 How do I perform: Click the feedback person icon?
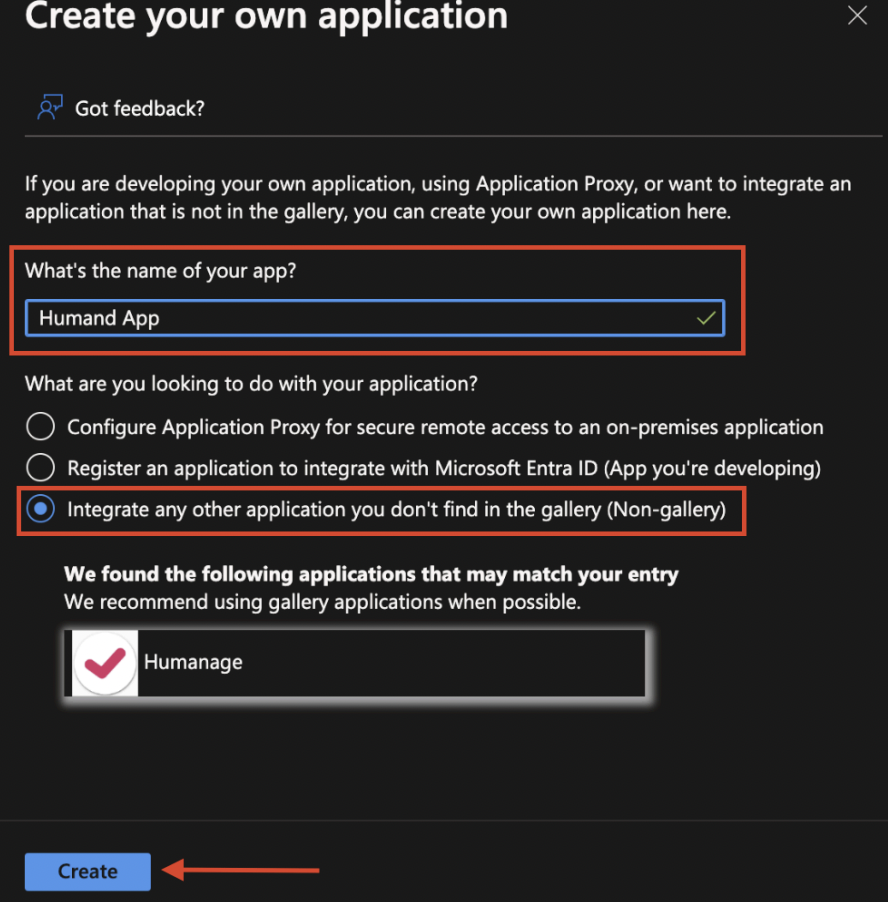[49, 108]
